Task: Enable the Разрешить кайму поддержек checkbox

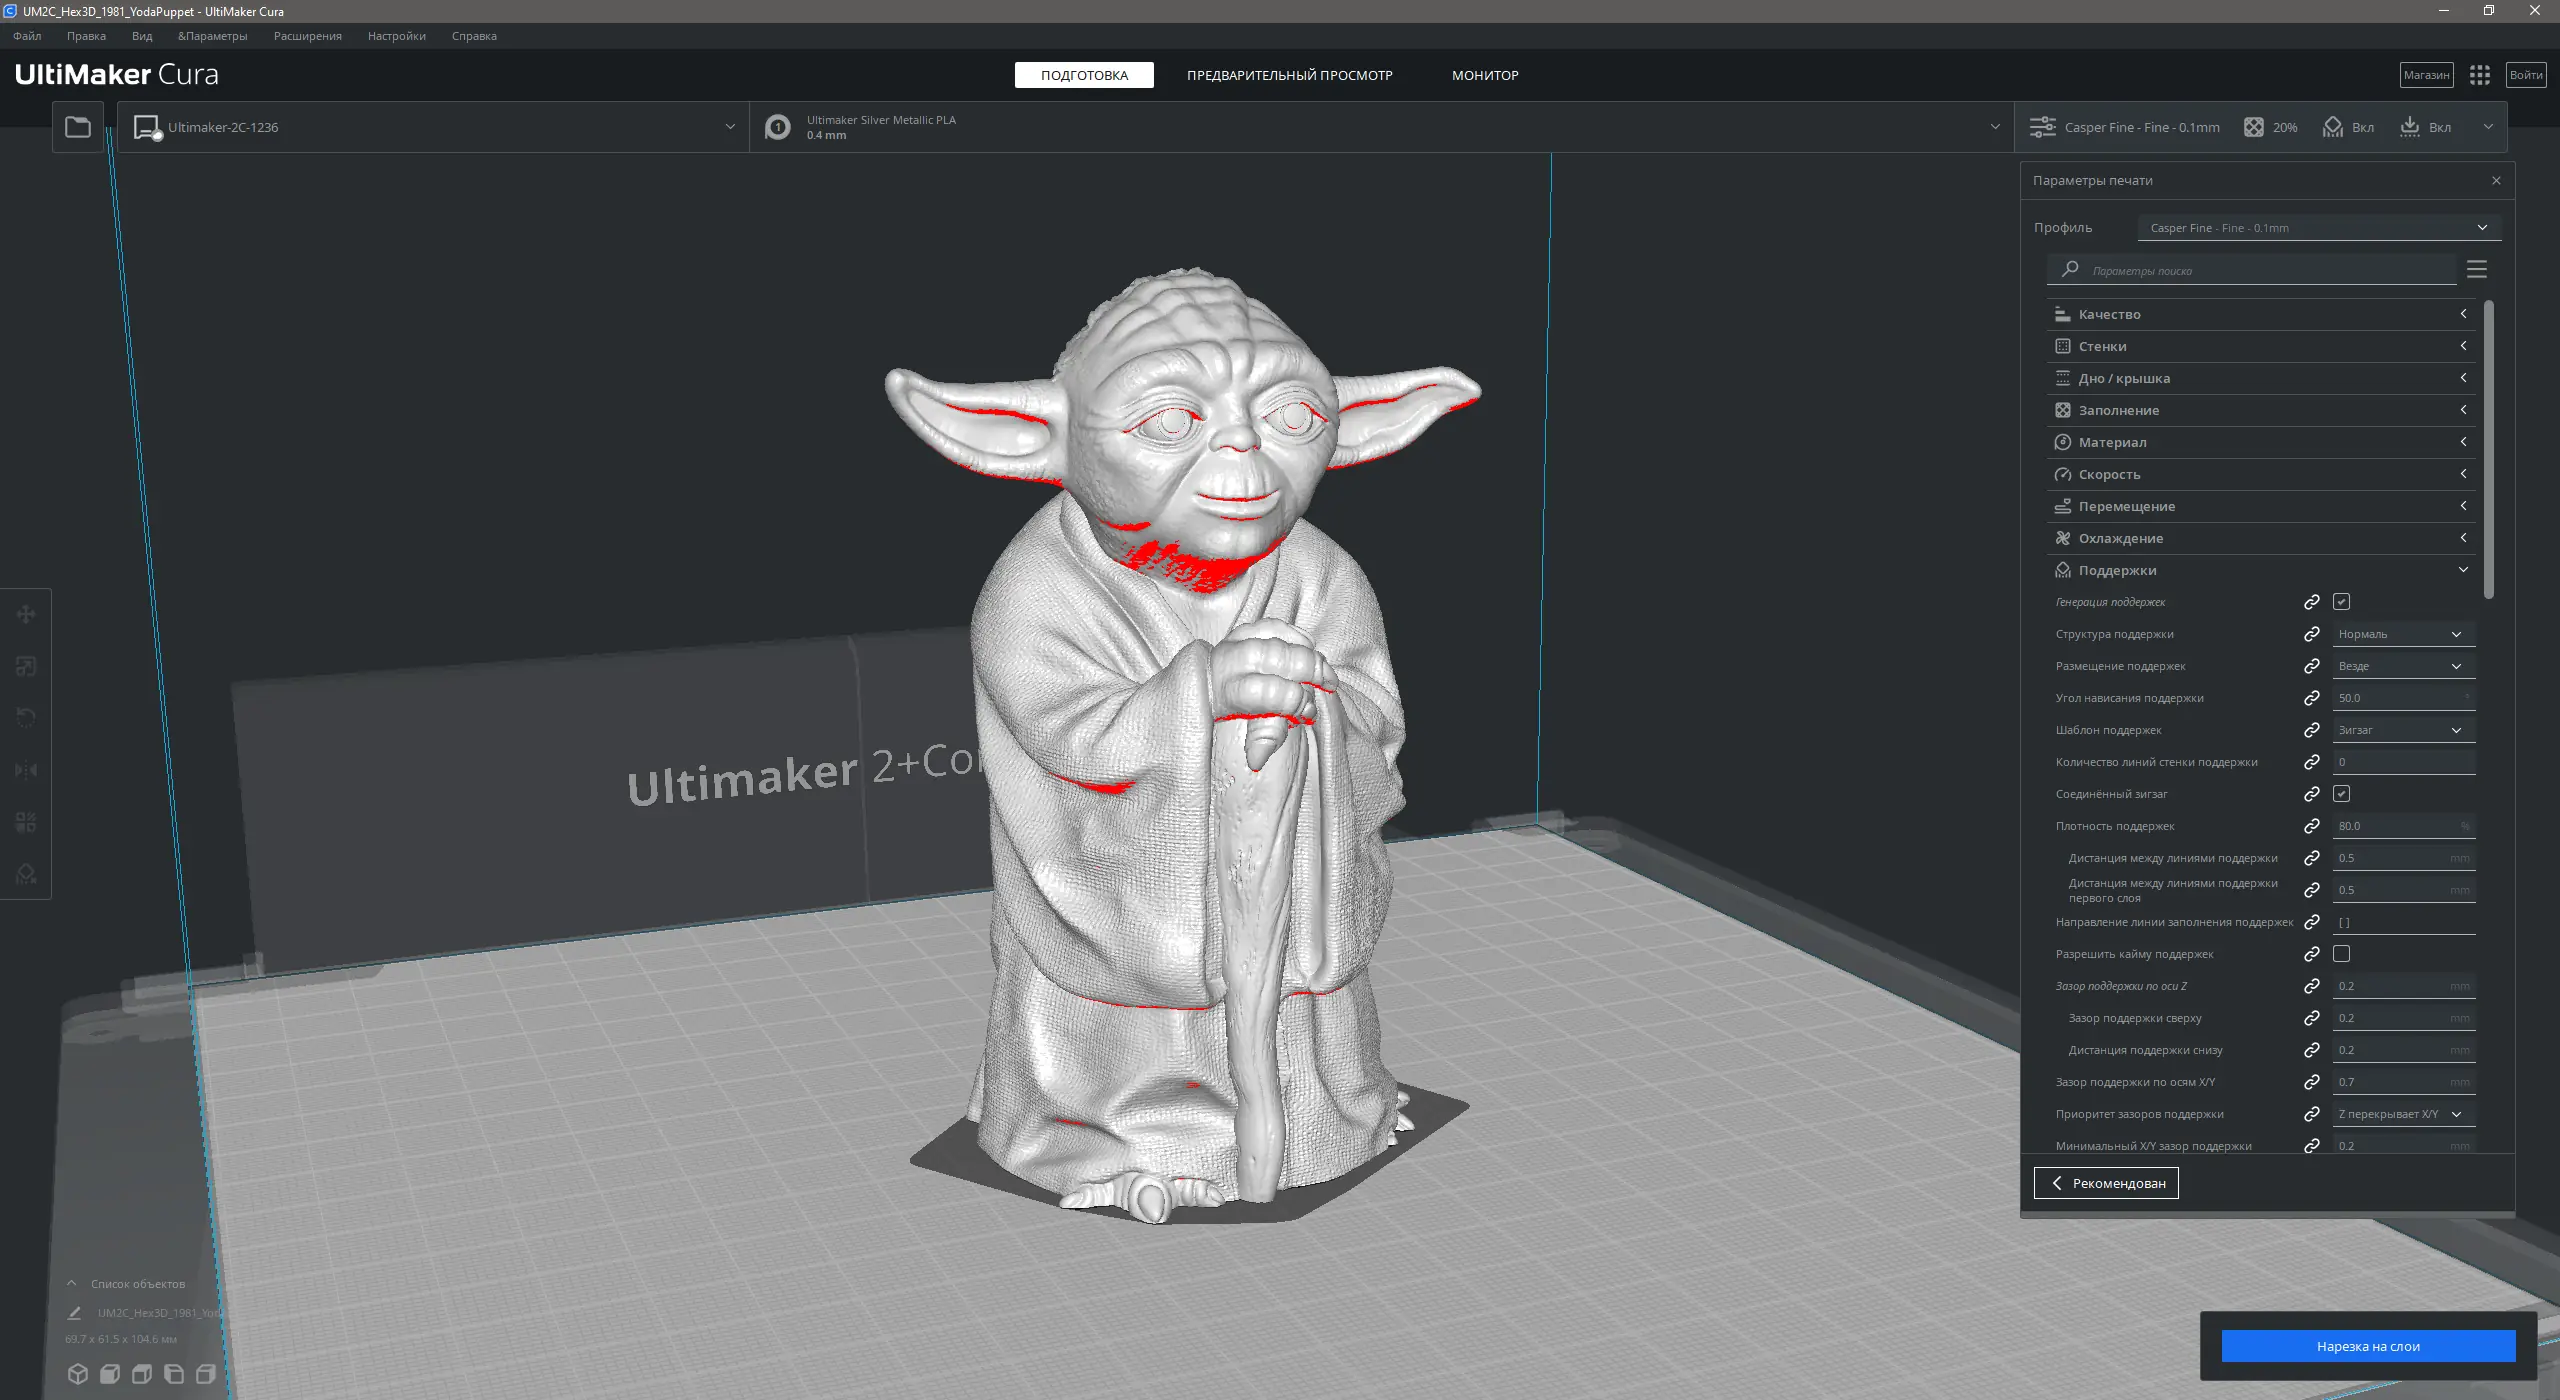Action: [x=2341, y=954]
